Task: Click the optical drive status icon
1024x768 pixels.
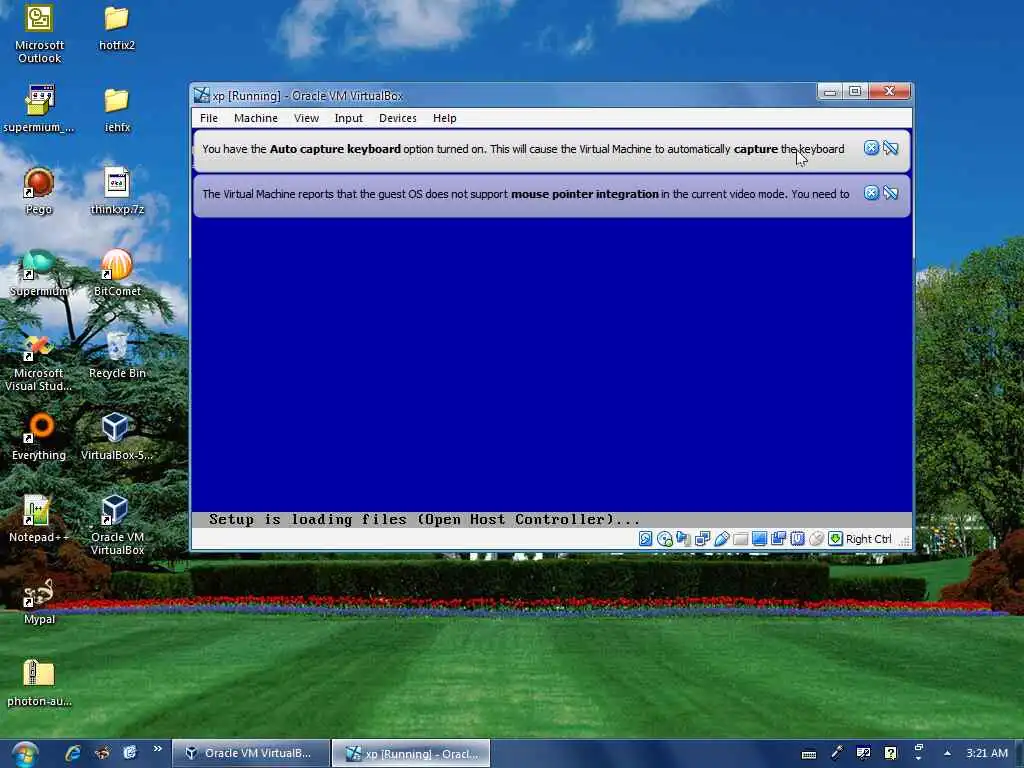Action: coord(665,539)
